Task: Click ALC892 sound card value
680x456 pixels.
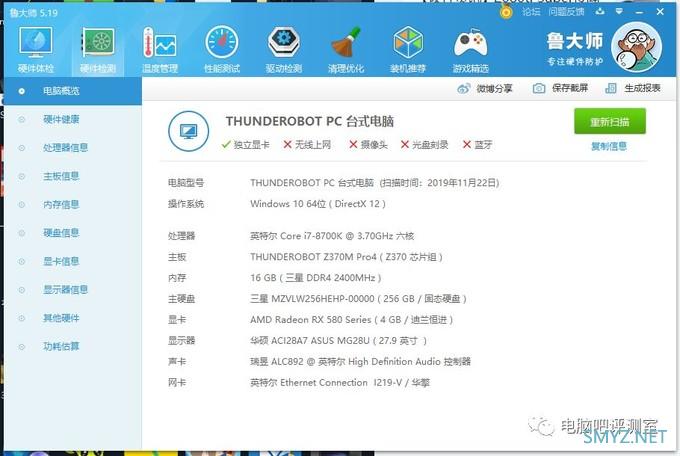Action: pos(360,361)
